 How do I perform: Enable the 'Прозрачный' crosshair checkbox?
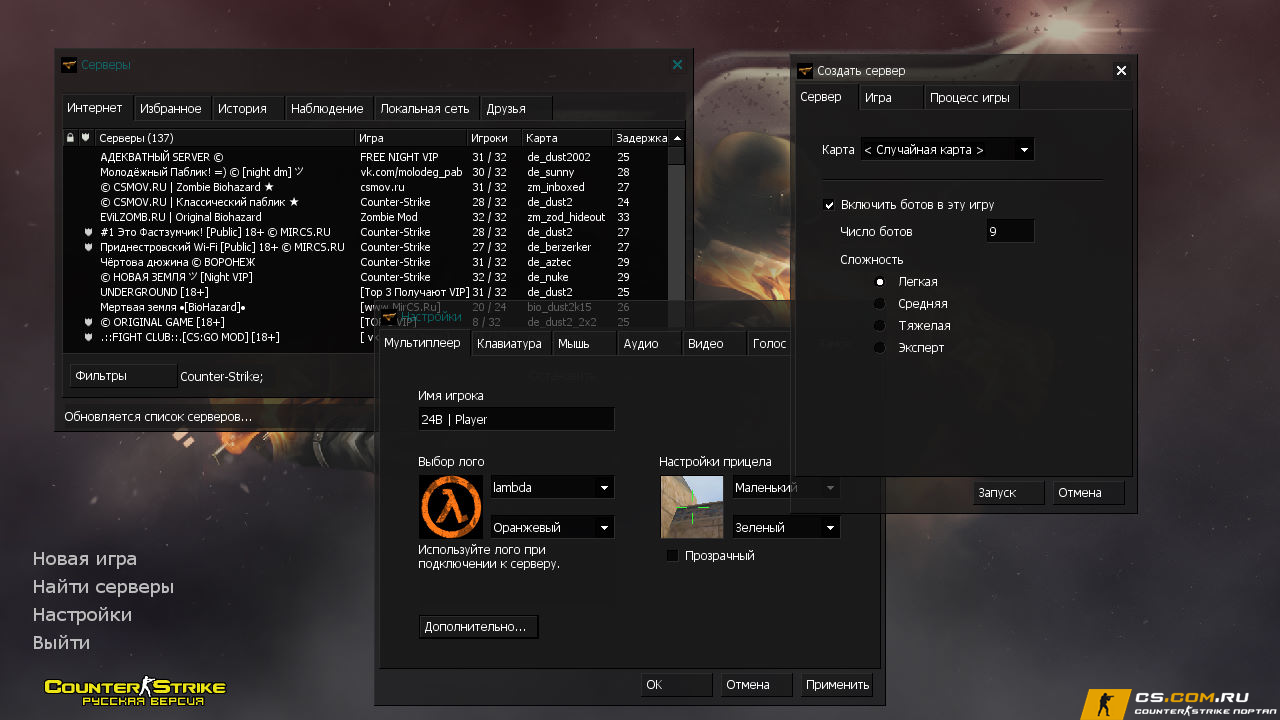tap(672, 556)
